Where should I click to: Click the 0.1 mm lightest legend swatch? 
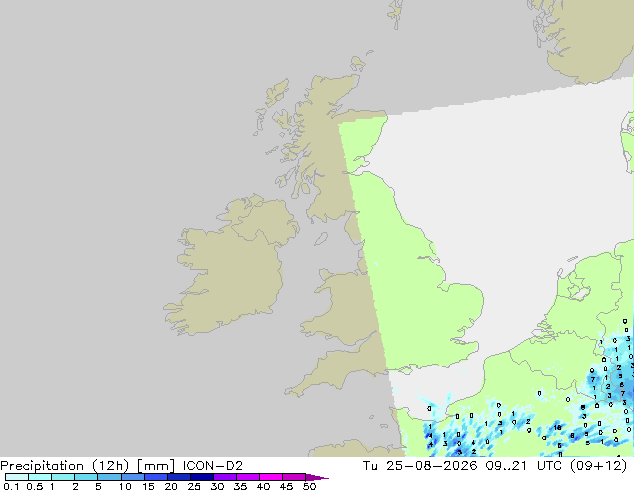tap(17, 477)
